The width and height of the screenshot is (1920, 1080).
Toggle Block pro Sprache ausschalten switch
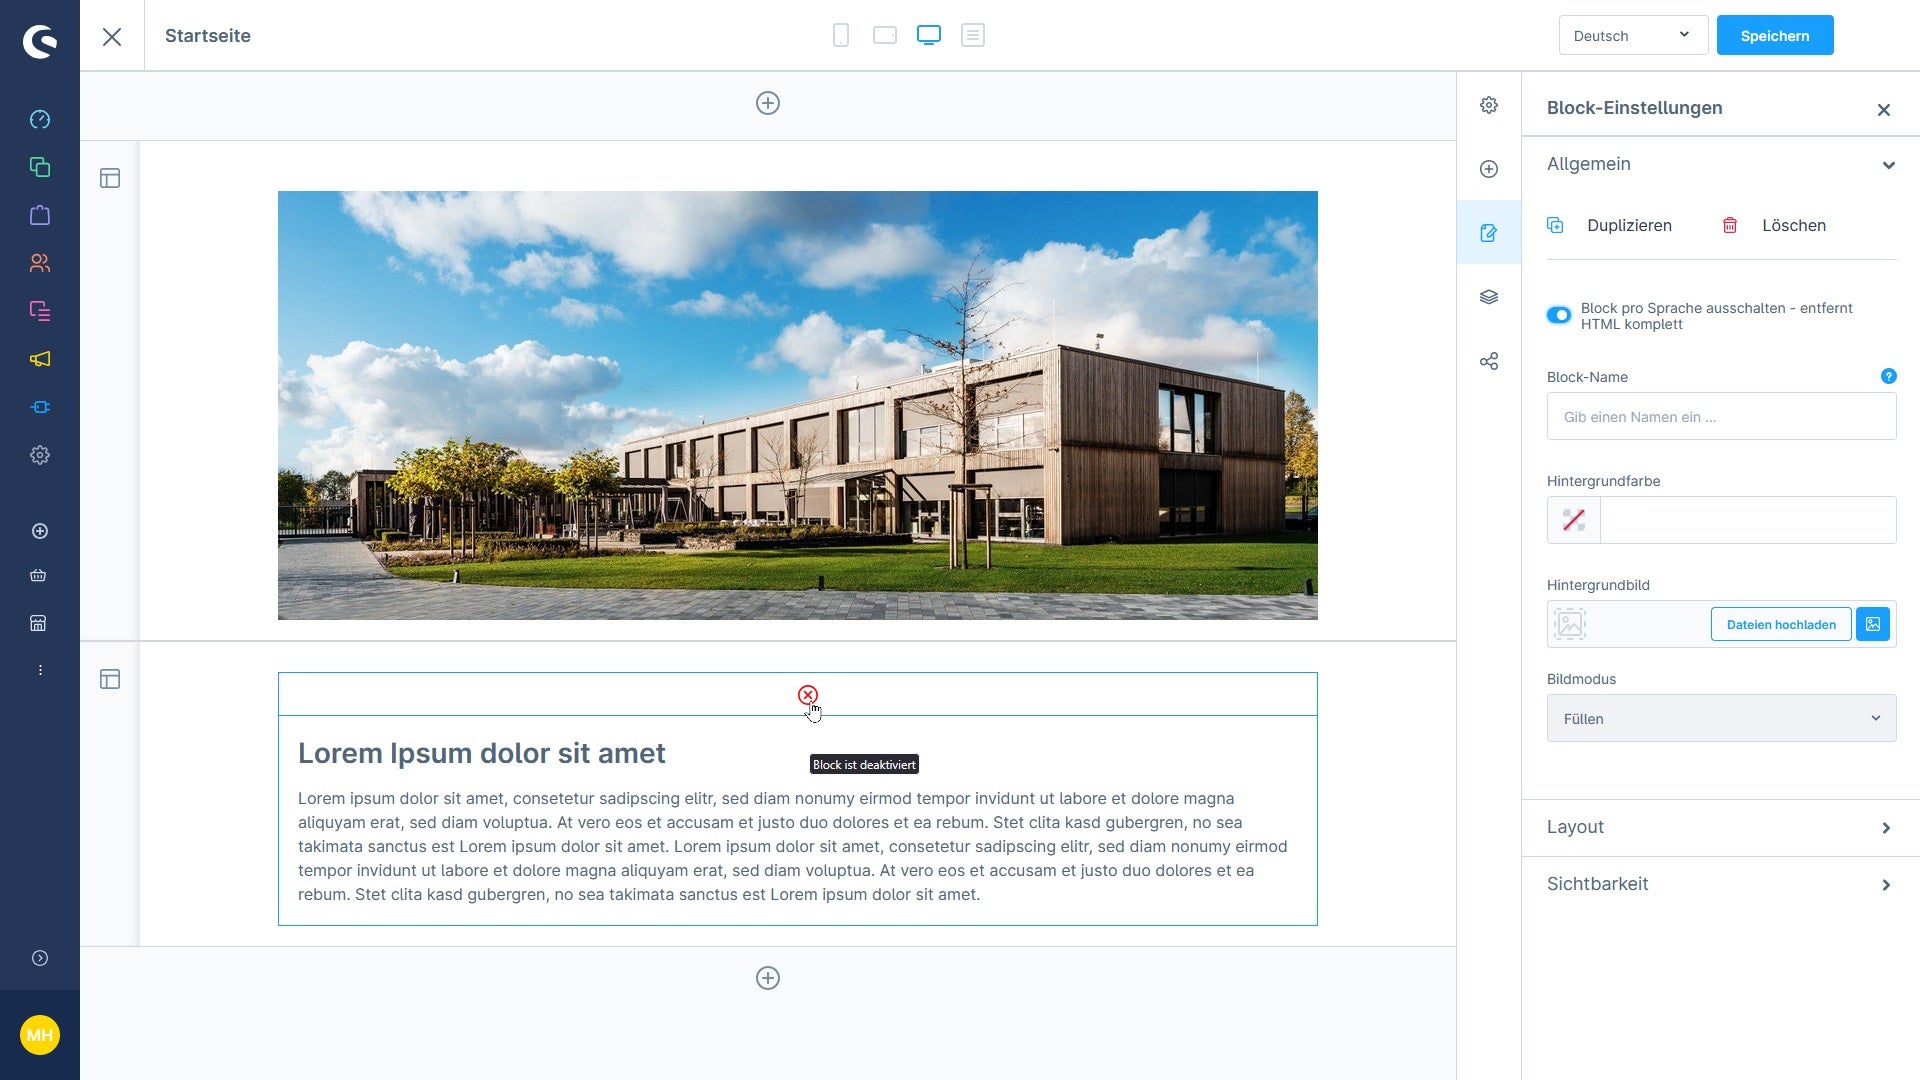(x=1559, y=316)
